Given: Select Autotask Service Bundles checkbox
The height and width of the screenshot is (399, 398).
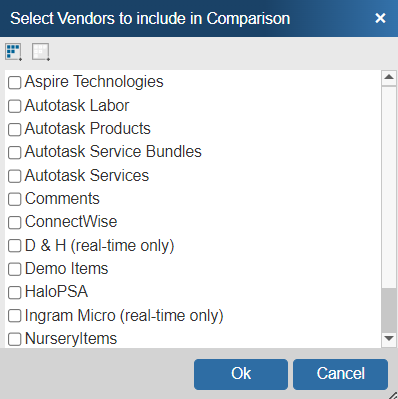Looking at the screenshot, I should 15,152.
